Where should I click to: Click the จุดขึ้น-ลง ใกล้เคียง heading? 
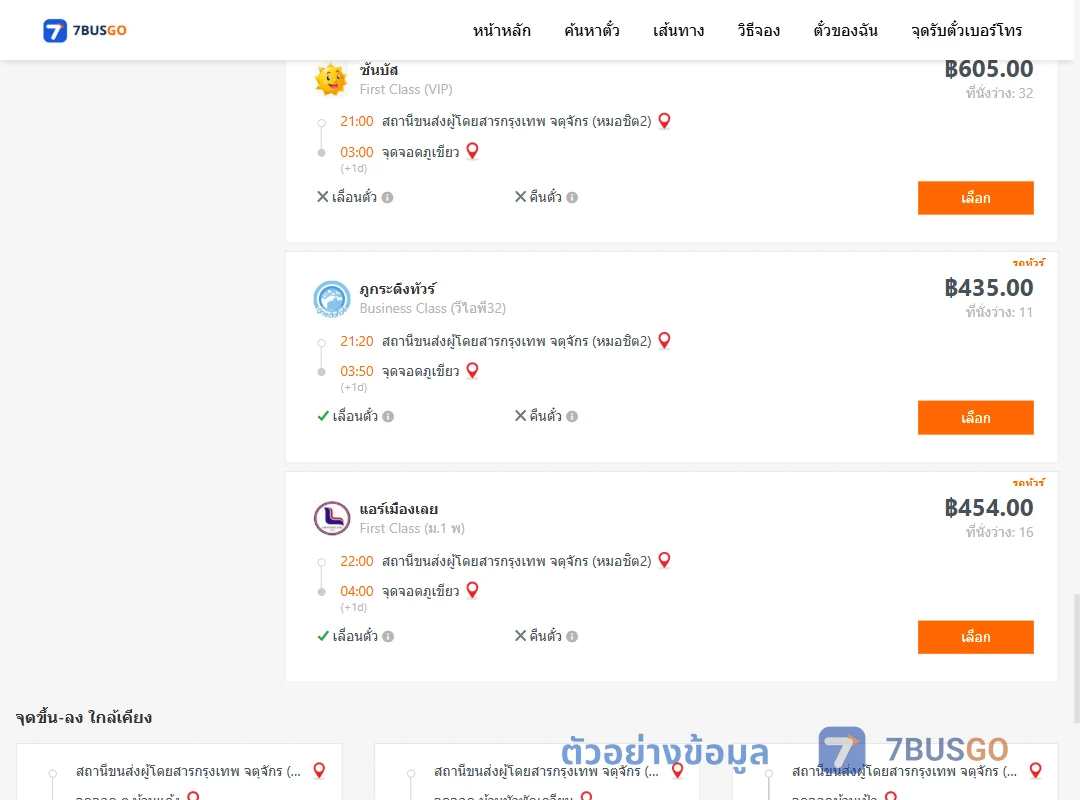(x=83, y=717)
